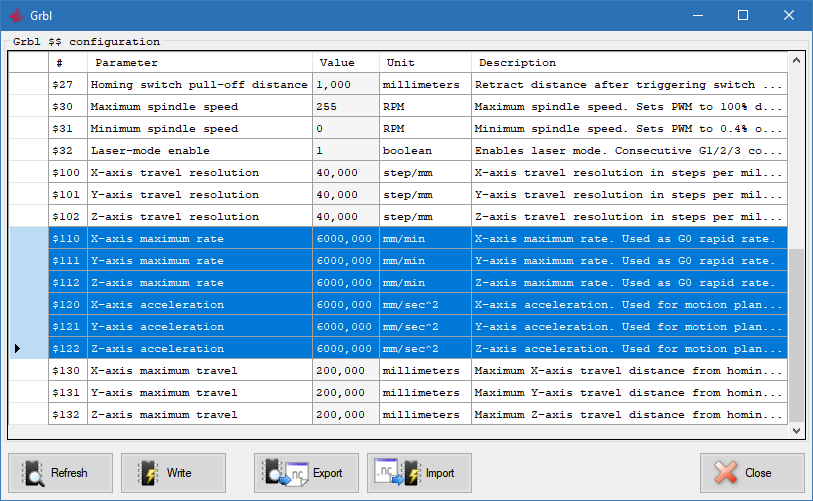Click the $110 code cell

(68, 239)
